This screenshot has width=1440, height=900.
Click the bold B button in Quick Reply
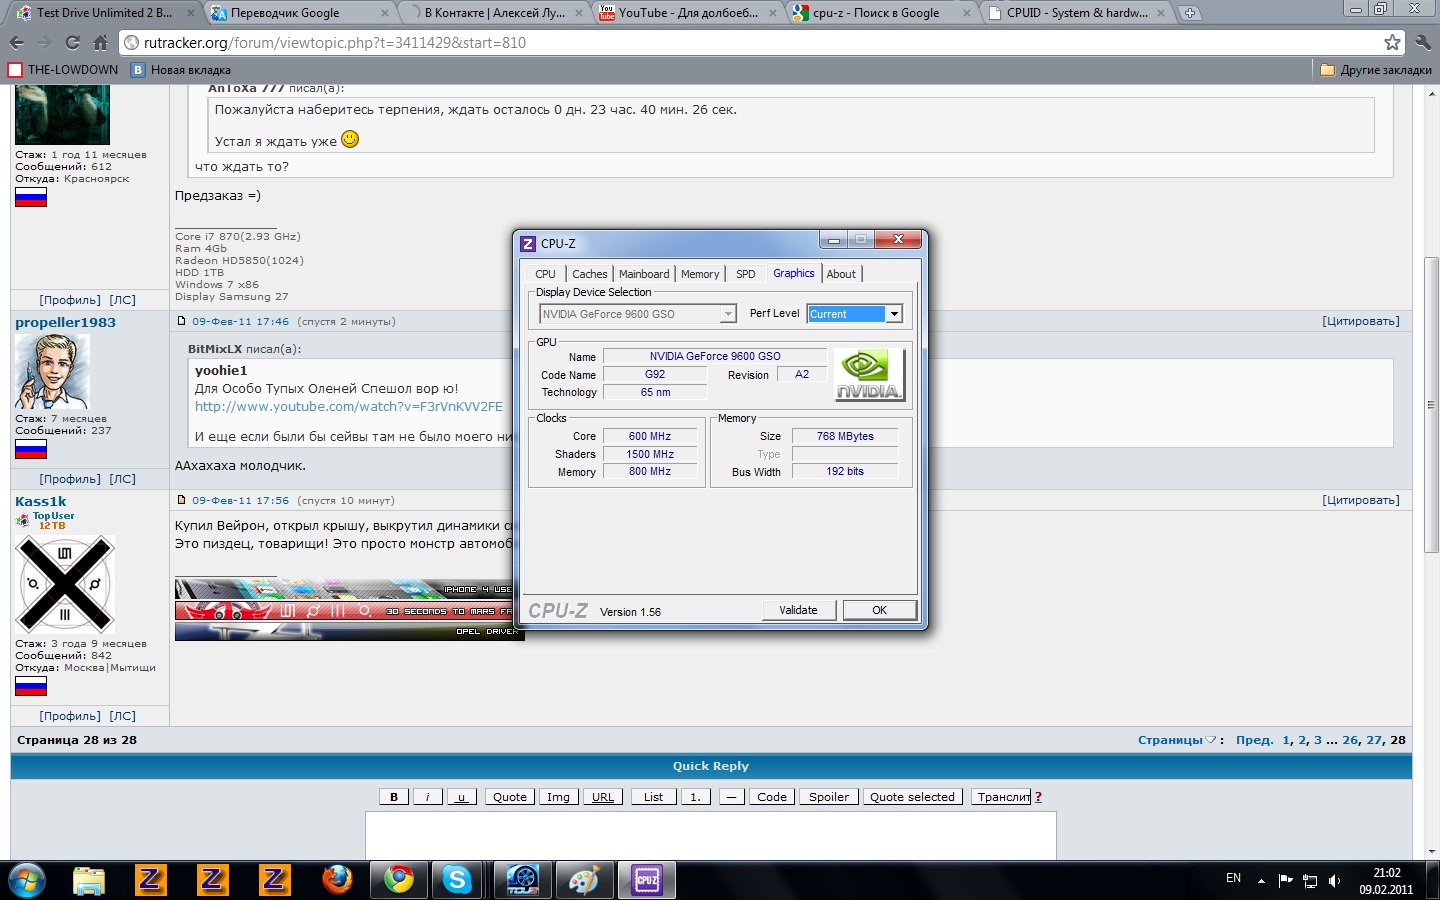point(394,797)
